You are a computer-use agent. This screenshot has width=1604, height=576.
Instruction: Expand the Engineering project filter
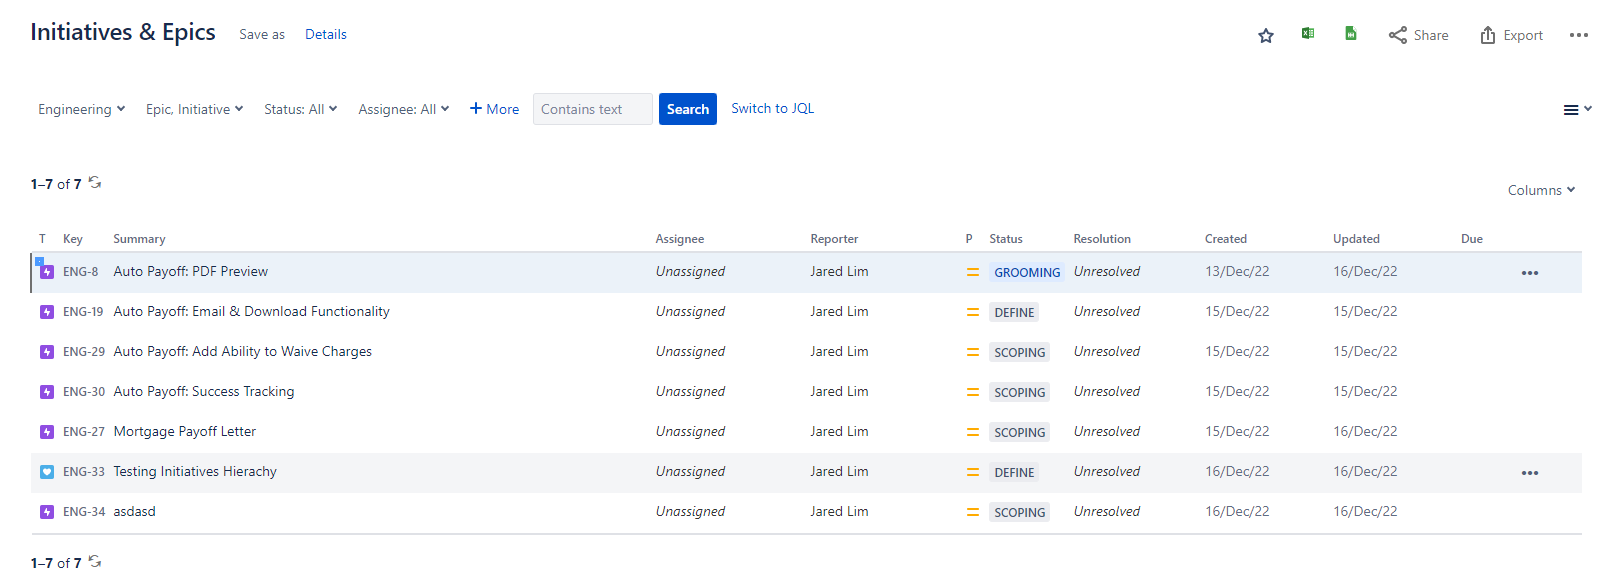pos(82,109)
